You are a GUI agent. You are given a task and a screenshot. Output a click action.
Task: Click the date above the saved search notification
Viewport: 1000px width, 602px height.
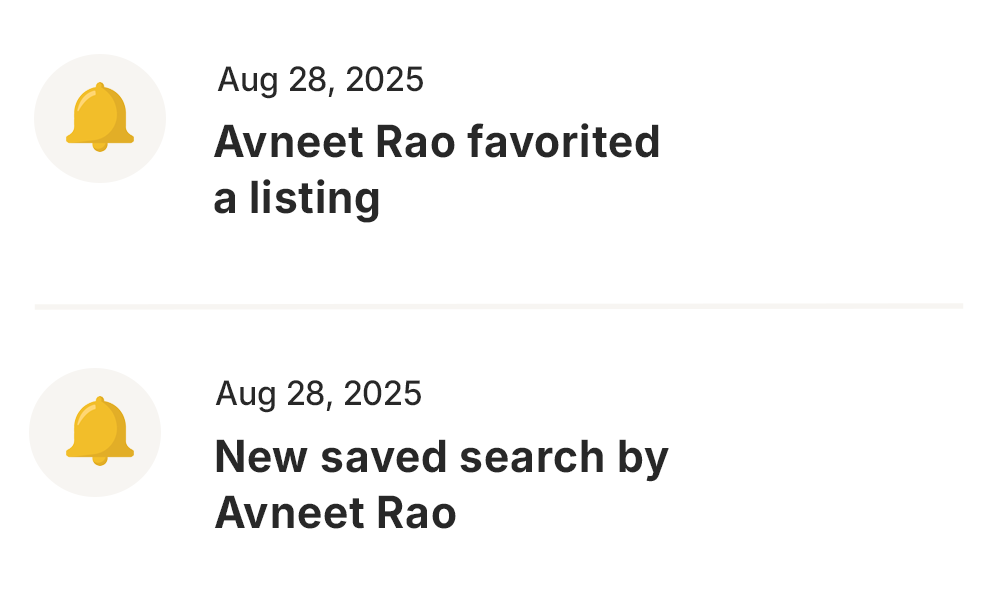(x=318, y=394)
